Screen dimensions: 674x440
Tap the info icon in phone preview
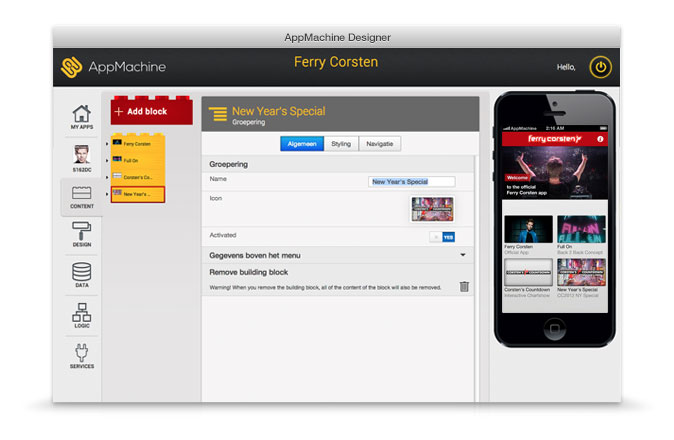point(600,139)
